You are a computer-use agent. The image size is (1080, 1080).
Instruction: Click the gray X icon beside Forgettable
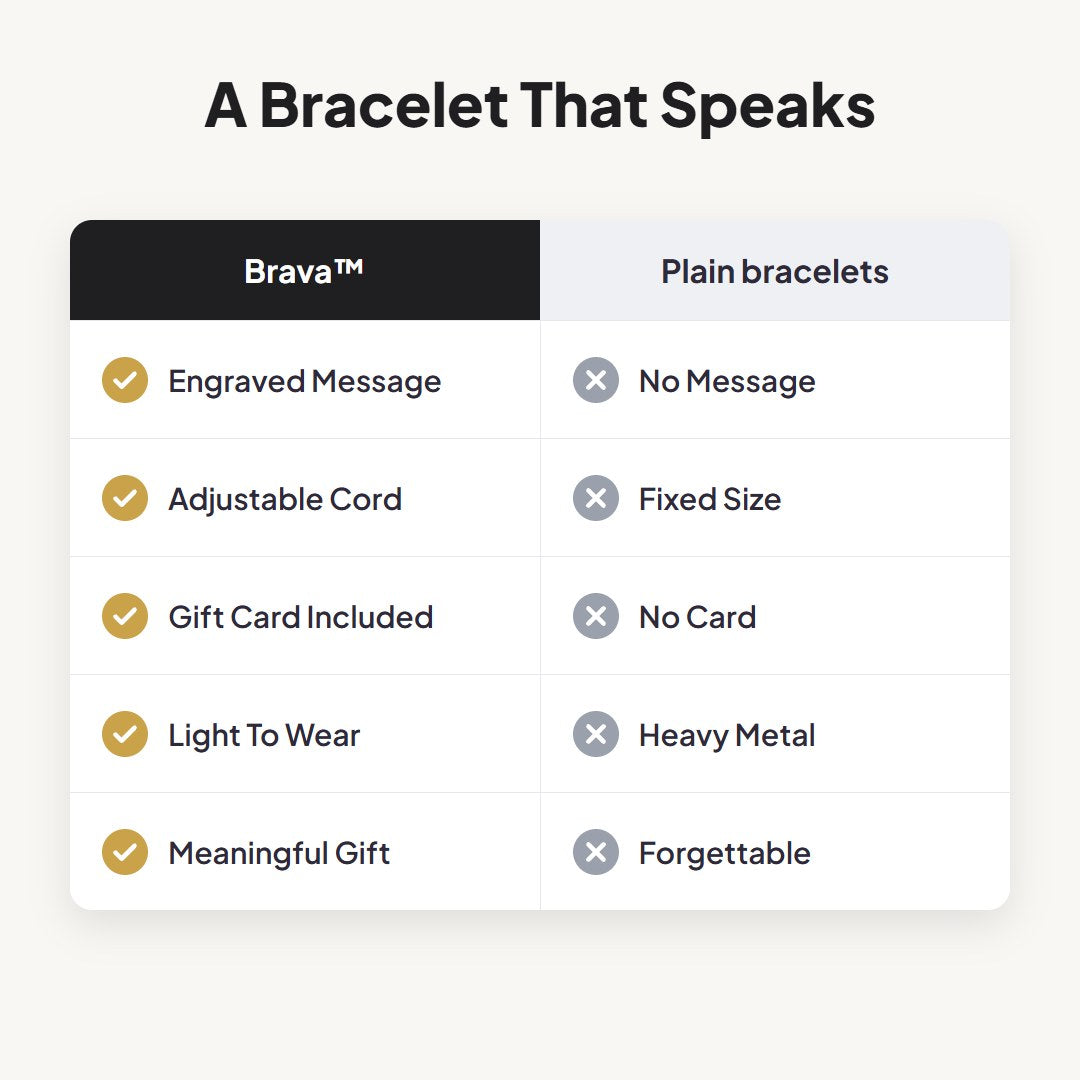(x=596, y=852)
